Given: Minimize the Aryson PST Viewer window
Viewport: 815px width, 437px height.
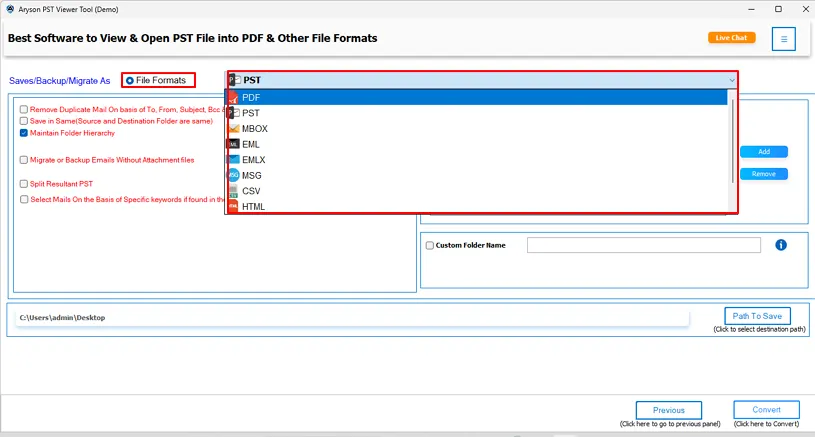Looking at the screenshot, I should [x=751, y=9].
